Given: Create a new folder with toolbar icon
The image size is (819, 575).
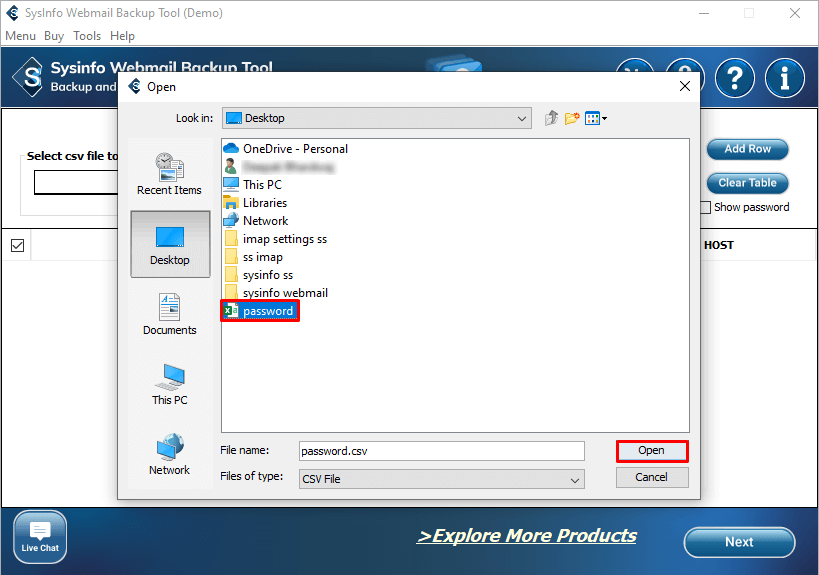Looking at the screenshot, I should [x=572, y=118].
